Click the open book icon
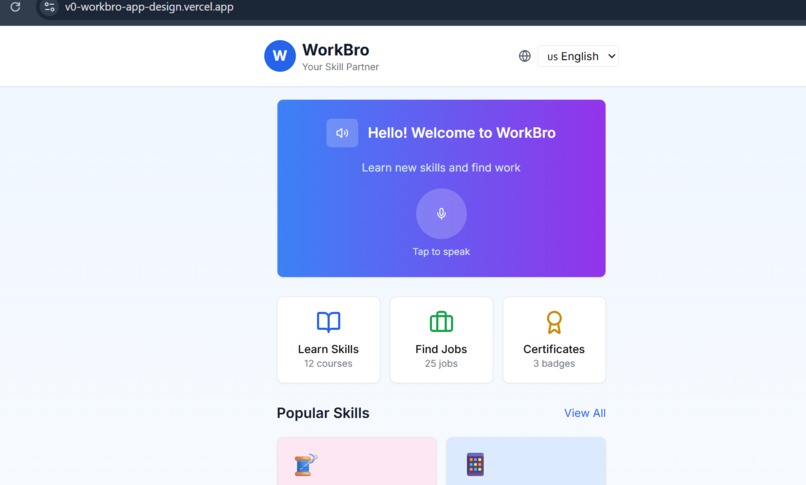 coord(328,322)
